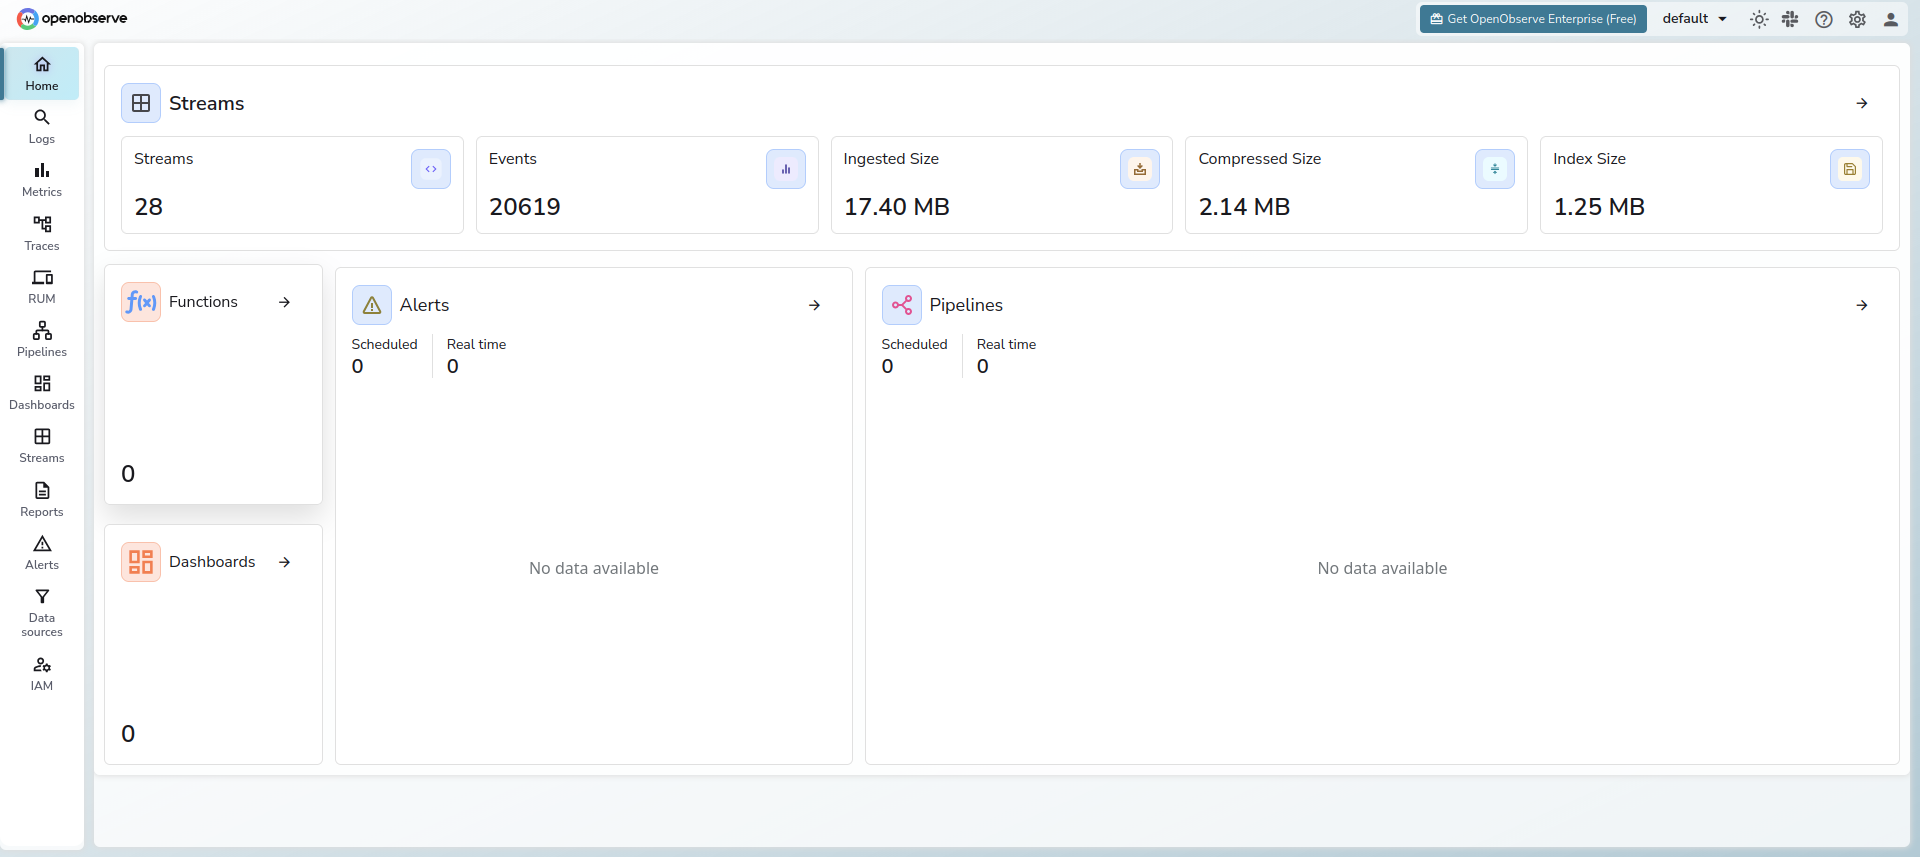Click the Streams count card icon
The image size is (1920, 857).
[431, 169]
